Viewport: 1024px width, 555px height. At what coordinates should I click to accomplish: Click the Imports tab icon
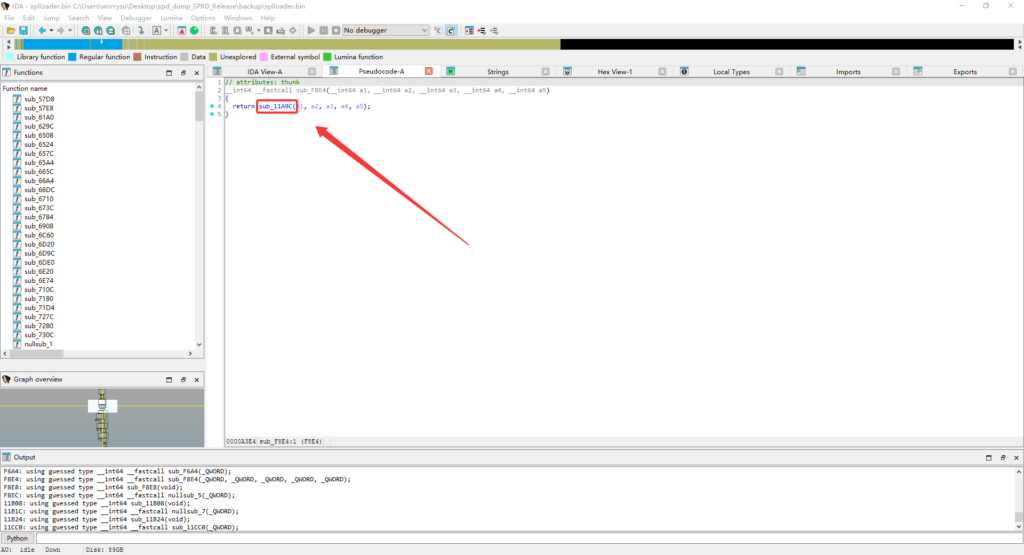click(x=801, y=71)
